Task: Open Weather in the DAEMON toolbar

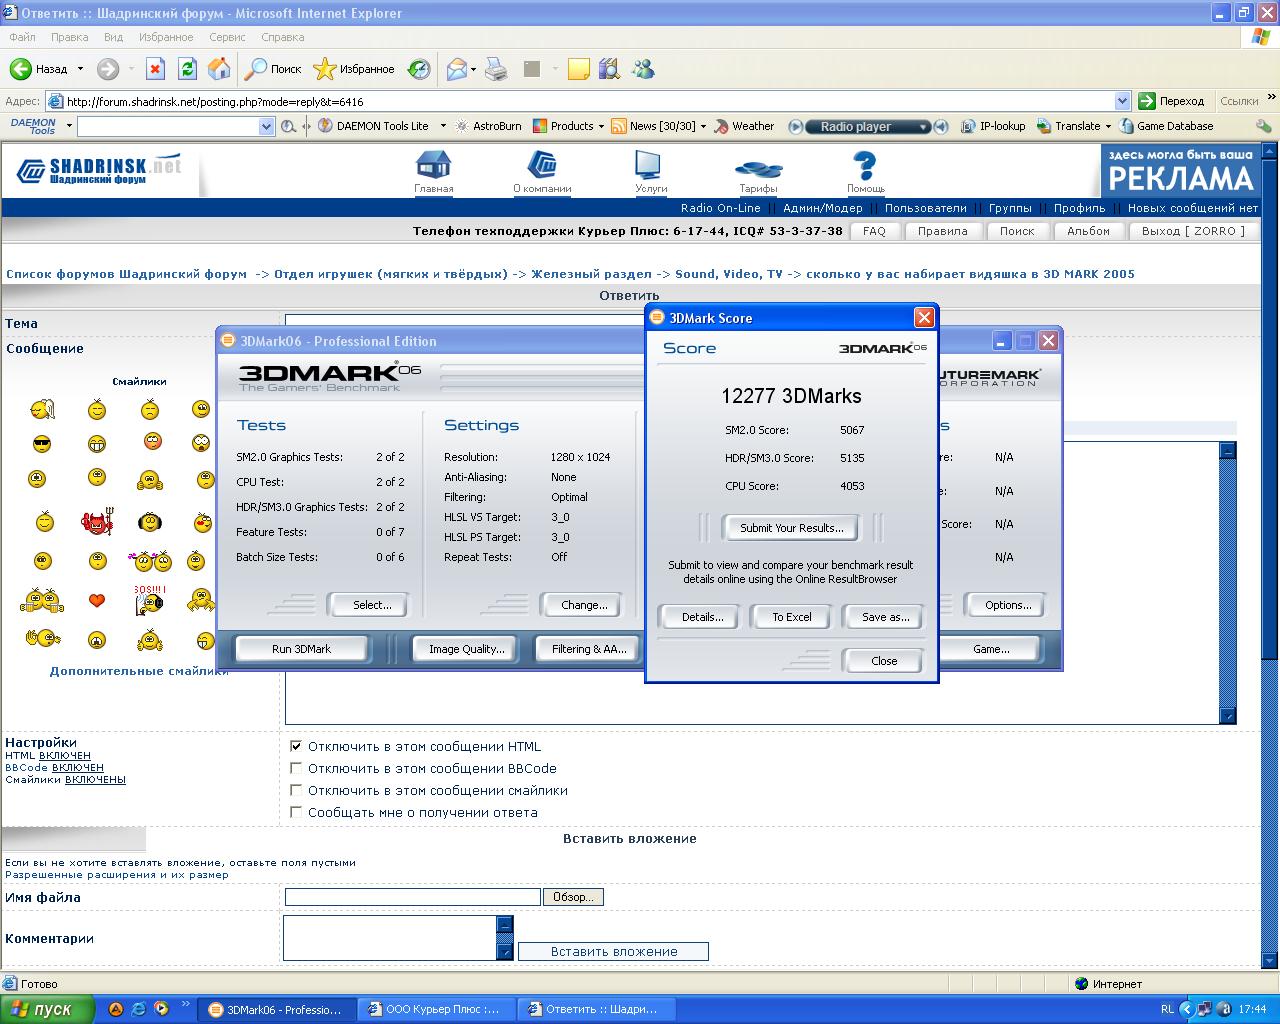Action: (743, 126)
